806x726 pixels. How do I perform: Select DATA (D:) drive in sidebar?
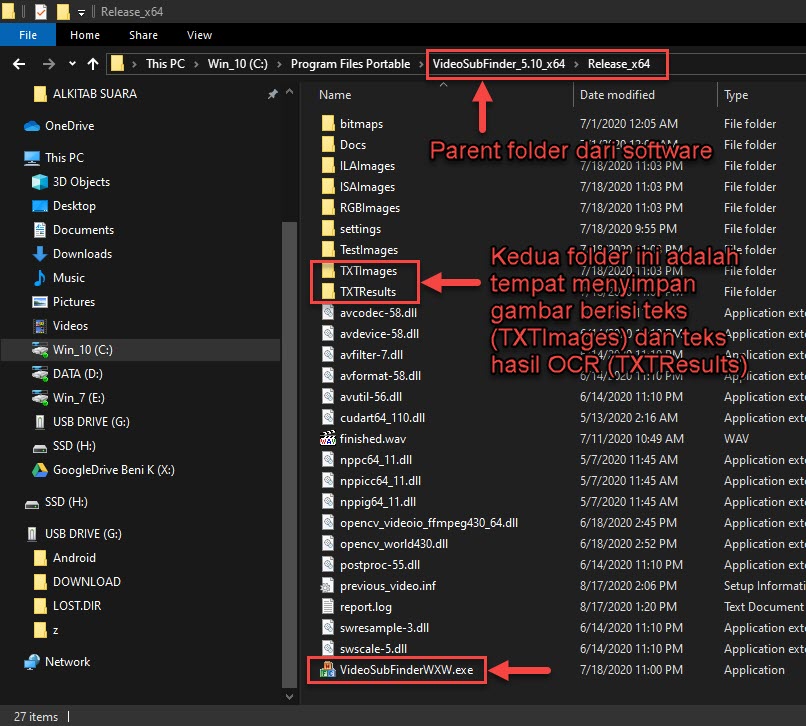click(77, 374)
